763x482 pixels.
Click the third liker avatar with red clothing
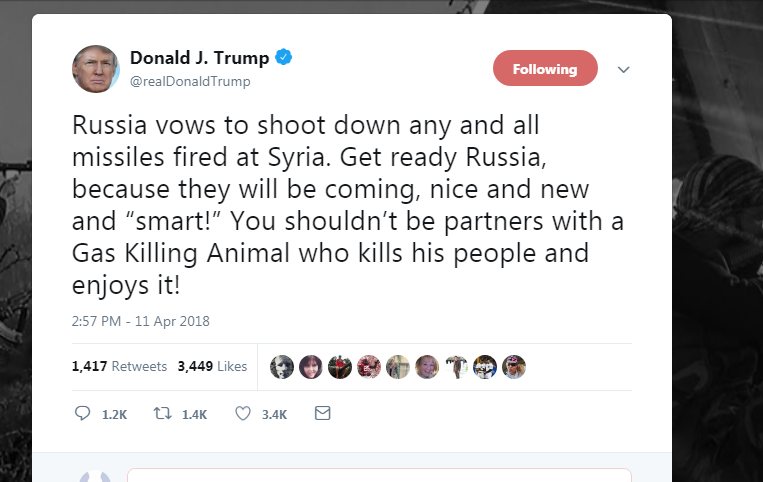point(340,366)
